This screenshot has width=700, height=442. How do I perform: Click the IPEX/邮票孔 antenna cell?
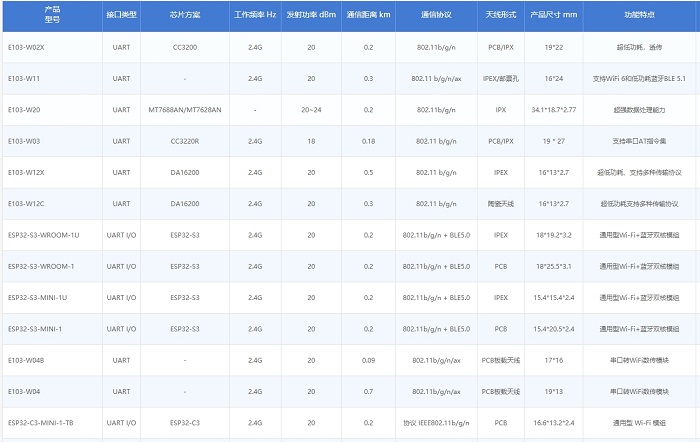[501, 79]
